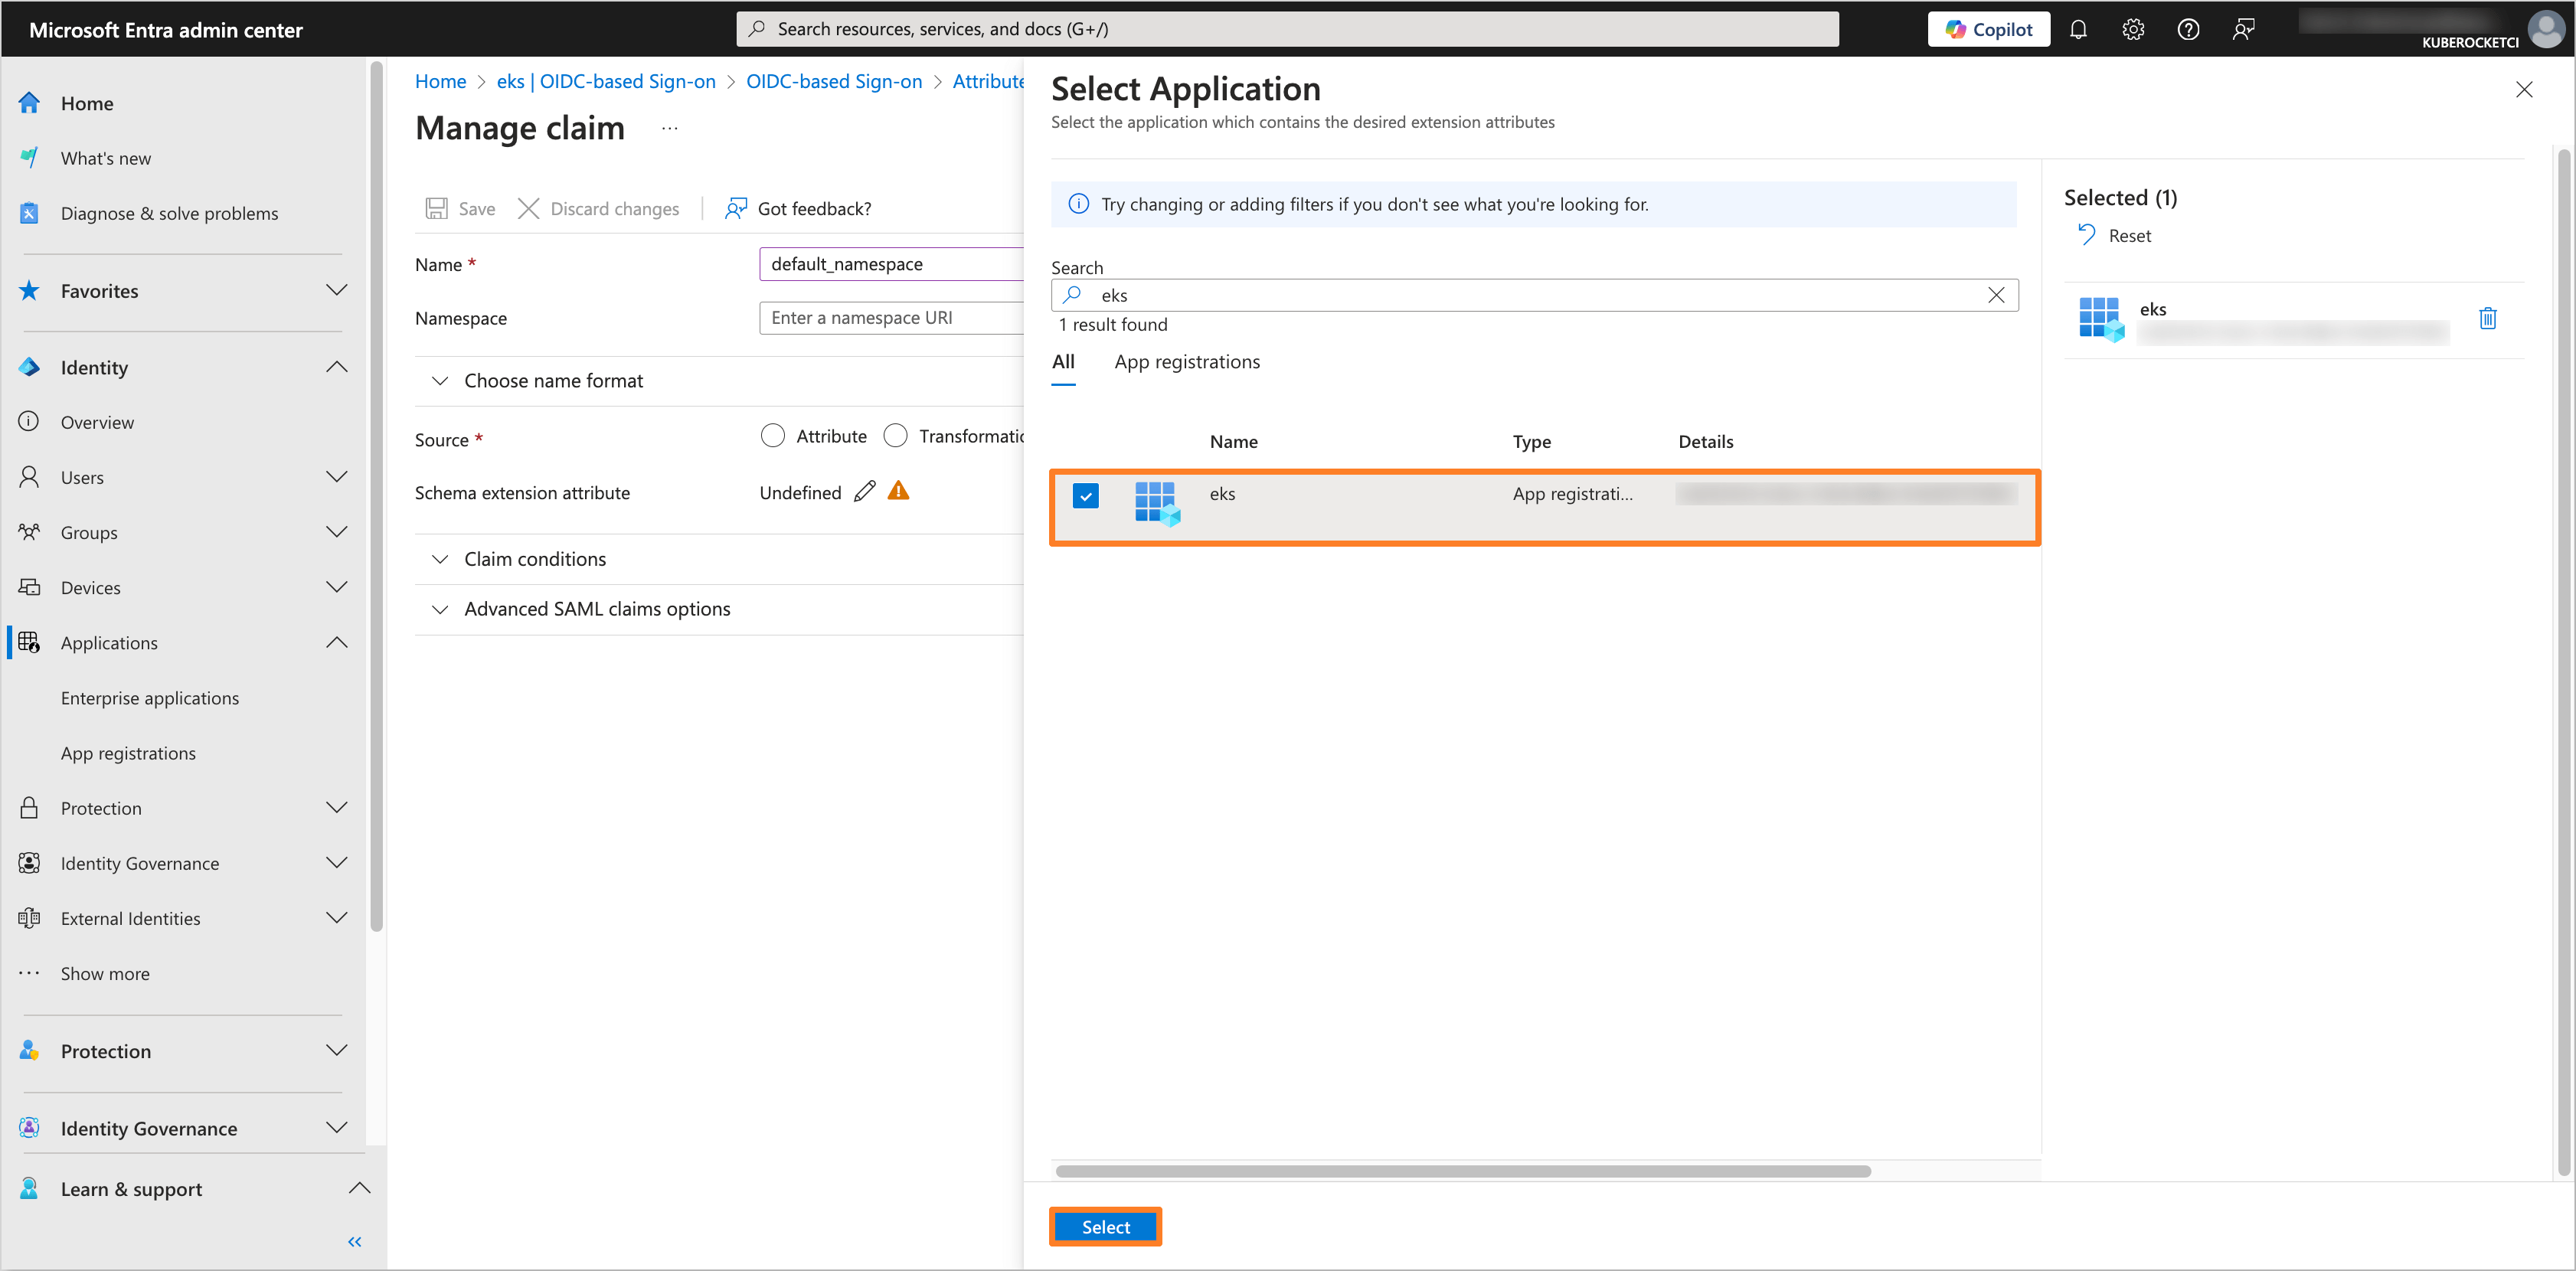
Task: Select the Attribute source radio button
Action: [x=773, y=435]
